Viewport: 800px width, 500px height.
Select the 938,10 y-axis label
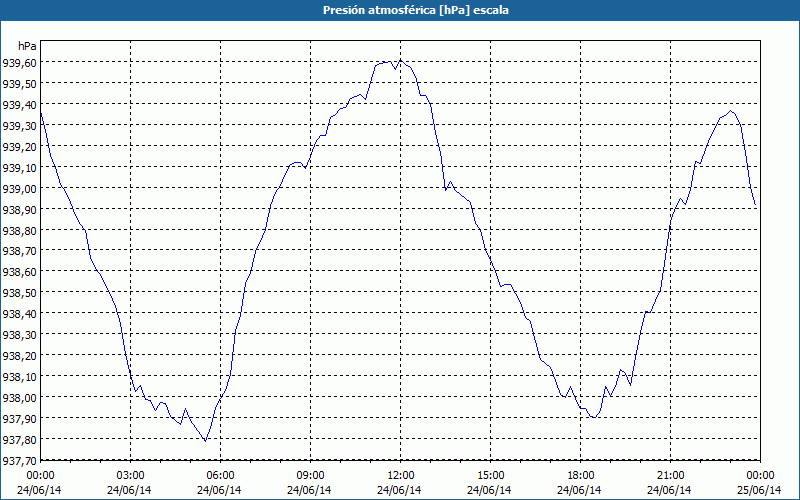tap(19, 376)
